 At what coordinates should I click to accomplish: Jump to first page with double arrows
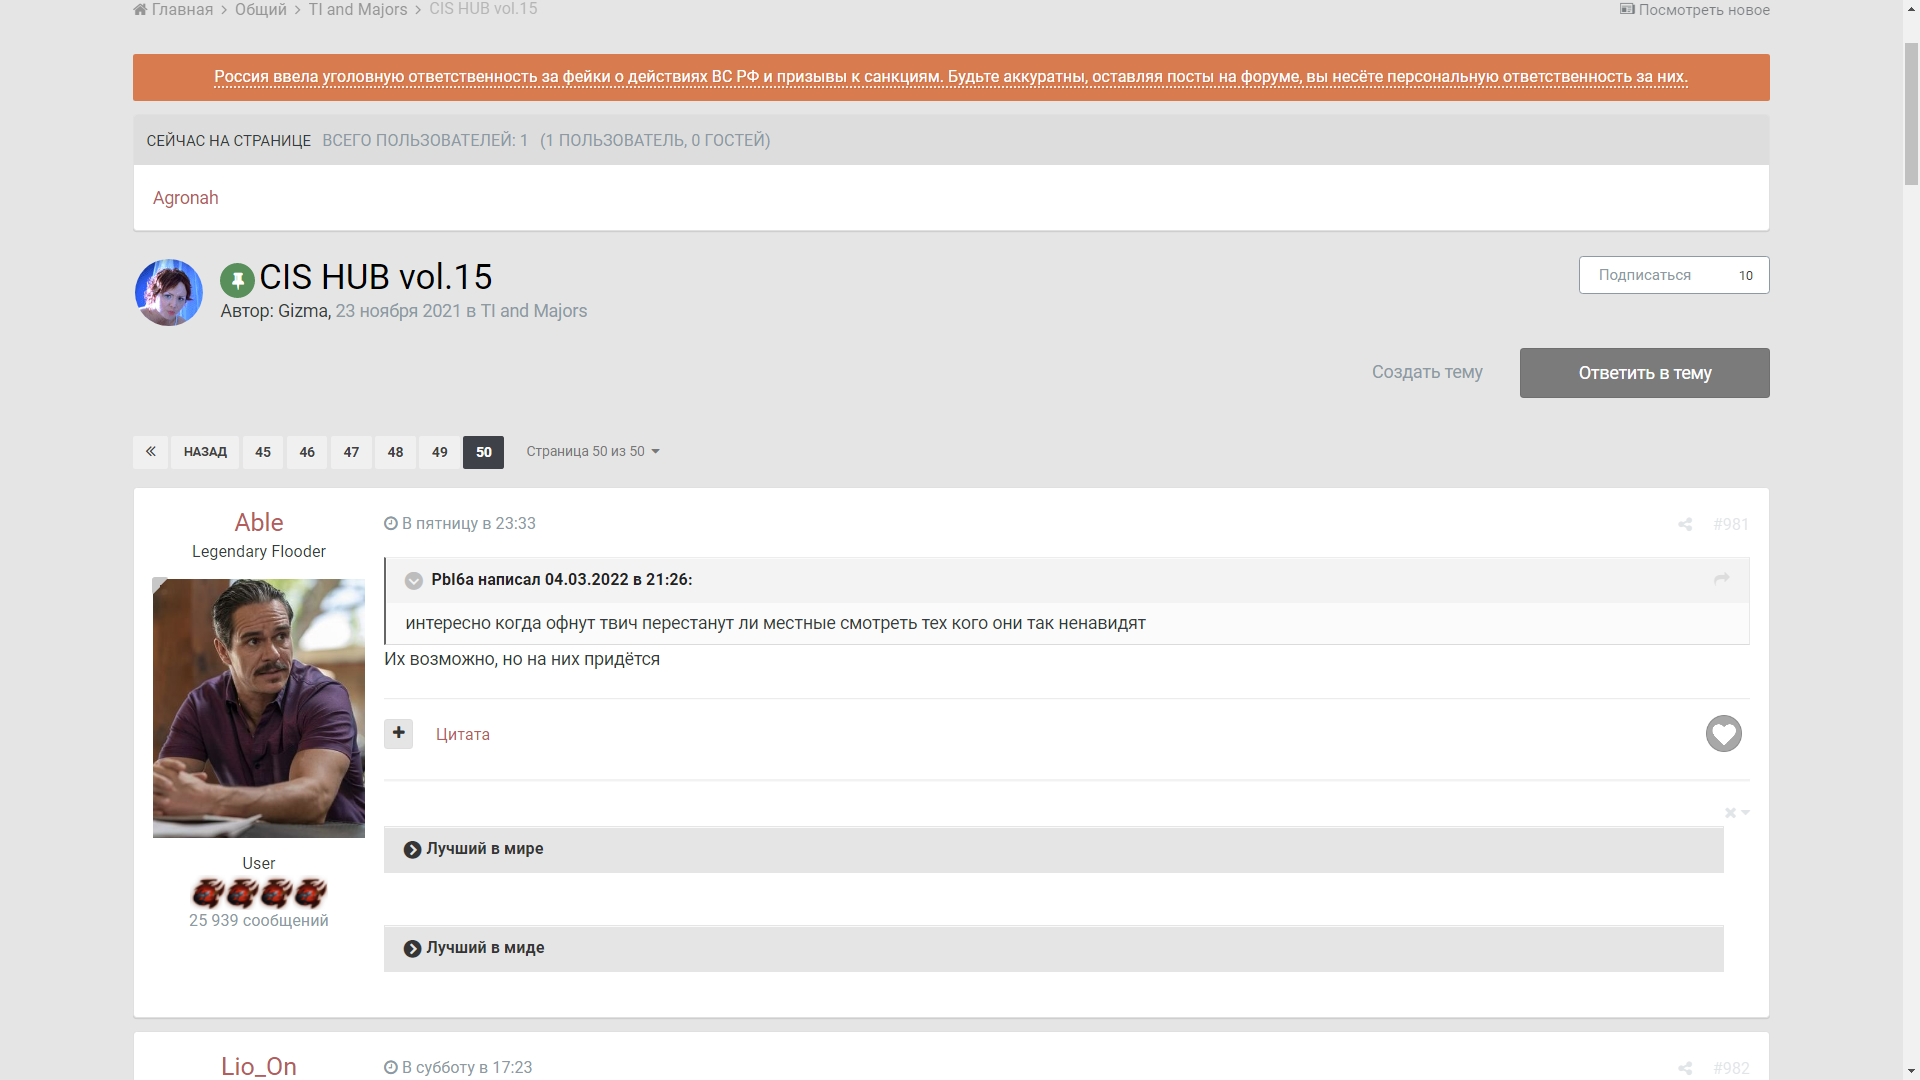(150, 452)
